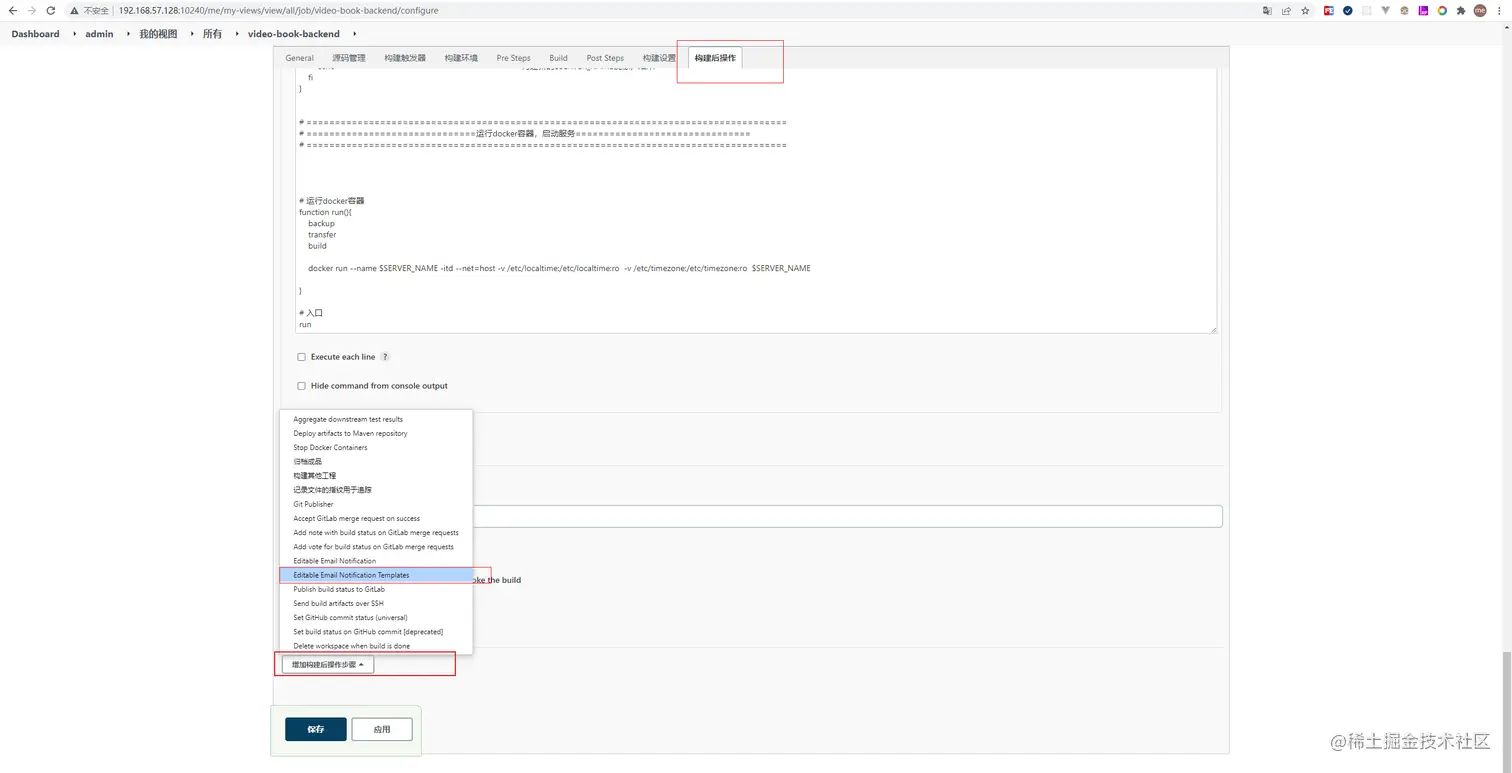Open the admin breadcrumb link
This screenshot has height=773, width=1512.
(100, 34)
